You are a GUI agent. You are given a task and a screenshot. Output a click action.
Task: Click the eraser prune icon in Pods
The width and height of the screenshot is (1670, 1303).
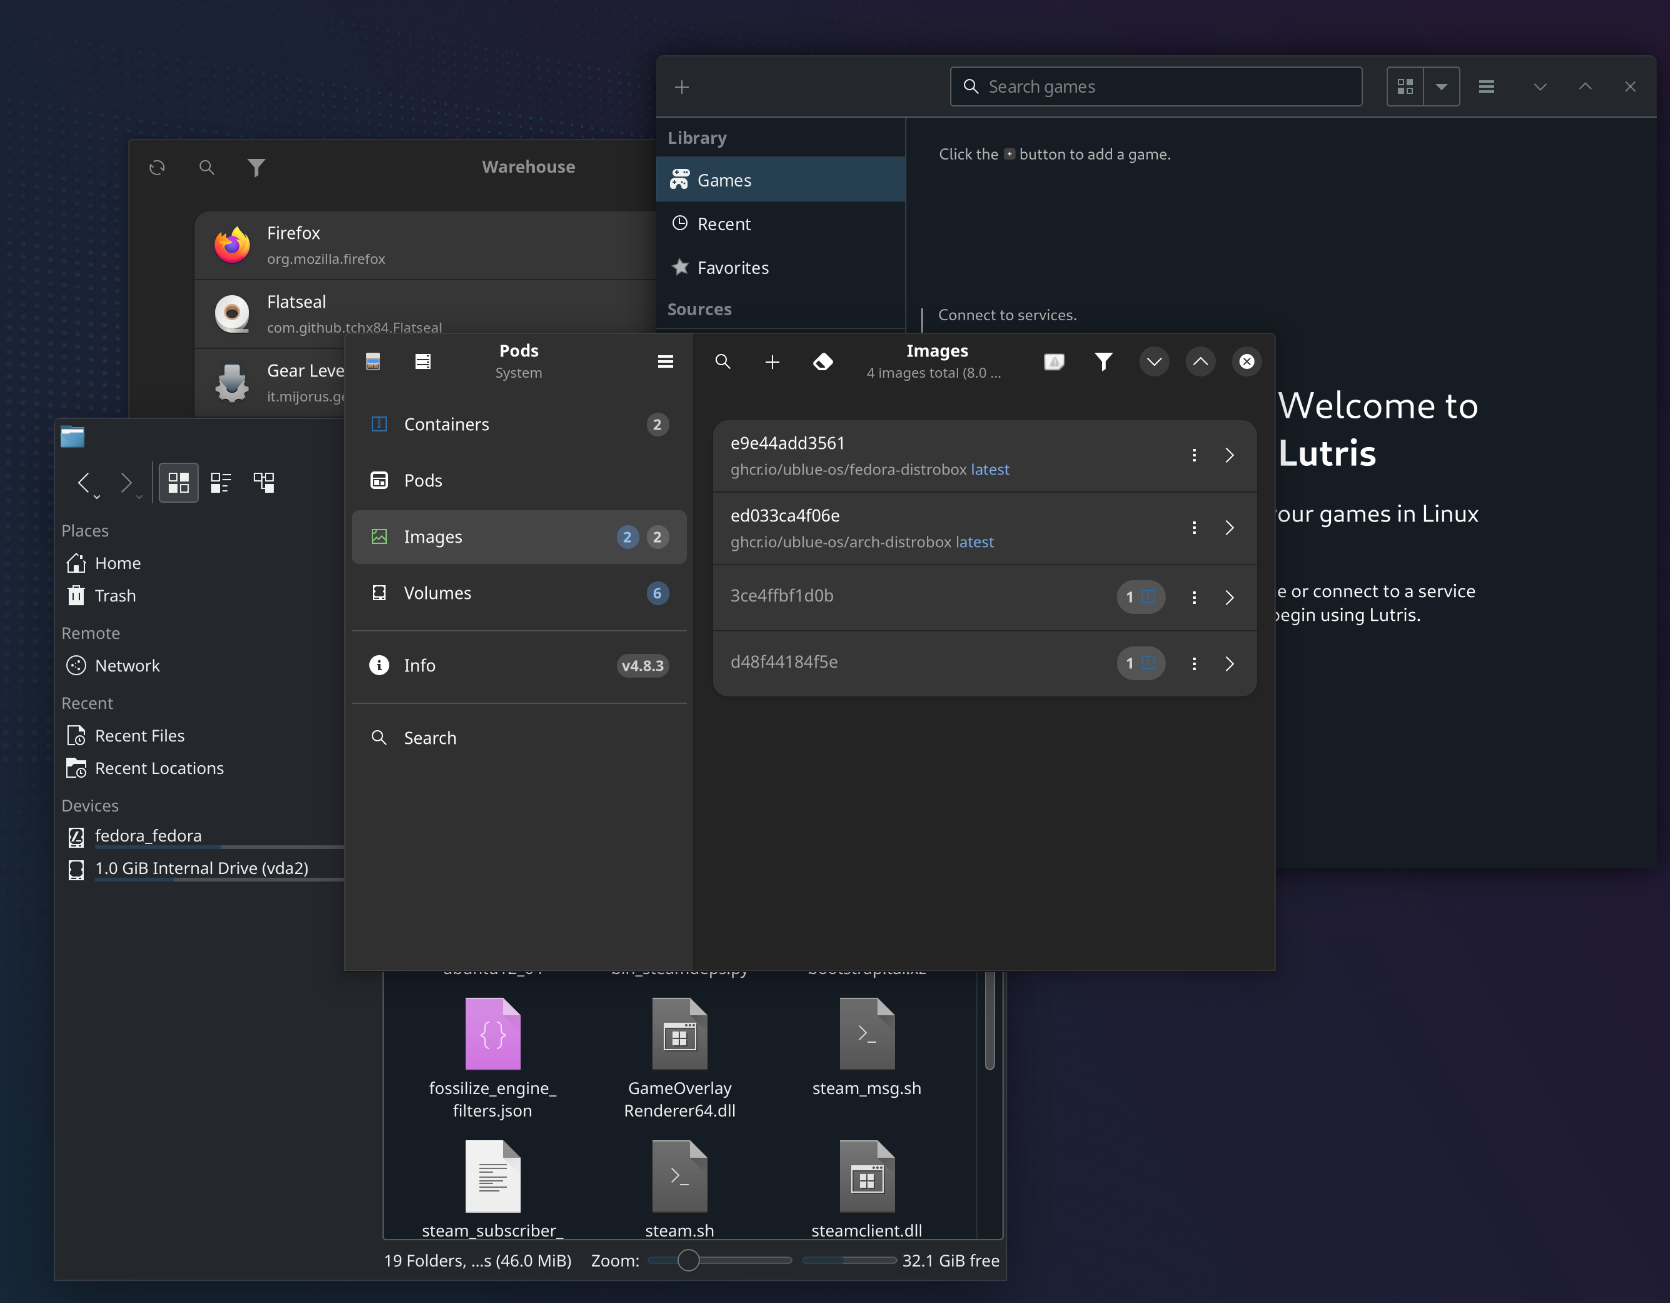pos(823,362)
